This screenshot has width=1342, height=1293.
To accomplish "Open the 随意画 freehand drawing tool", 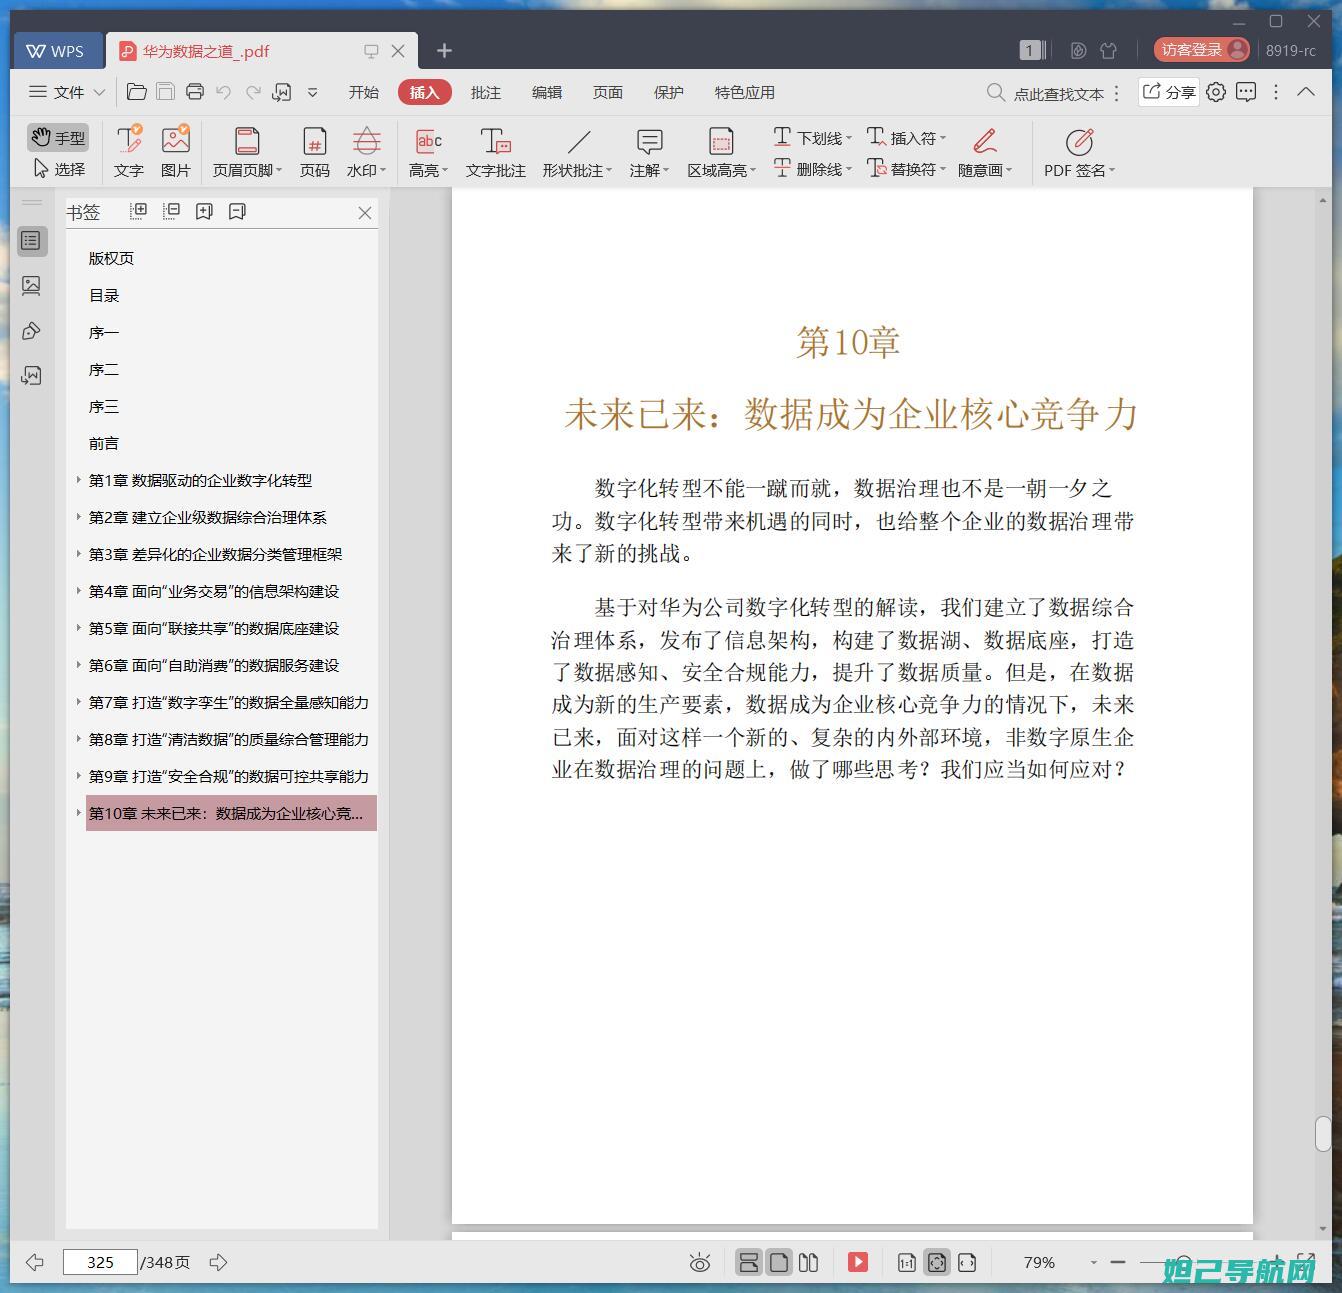I will [x=985, y=152].
